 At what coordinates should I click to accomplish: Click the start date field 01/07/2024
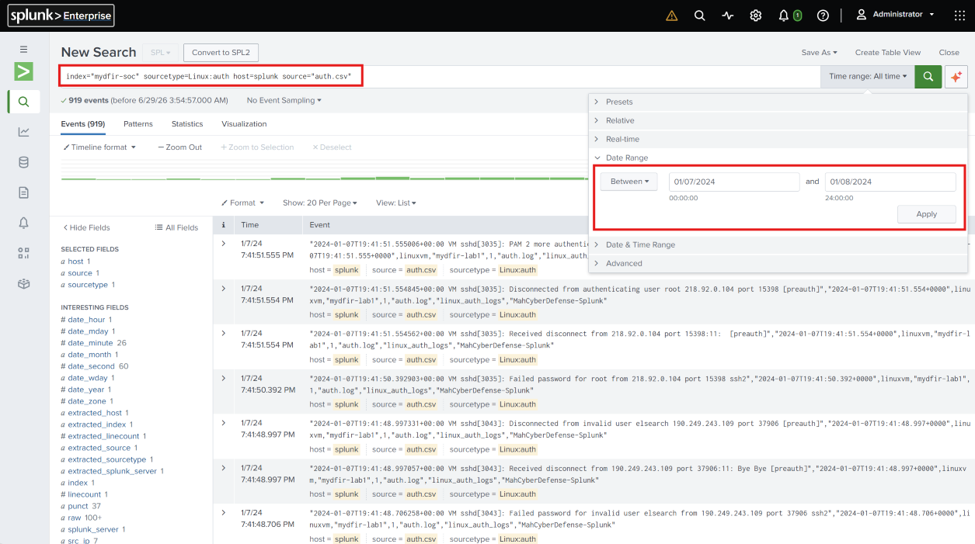point(734,182)
